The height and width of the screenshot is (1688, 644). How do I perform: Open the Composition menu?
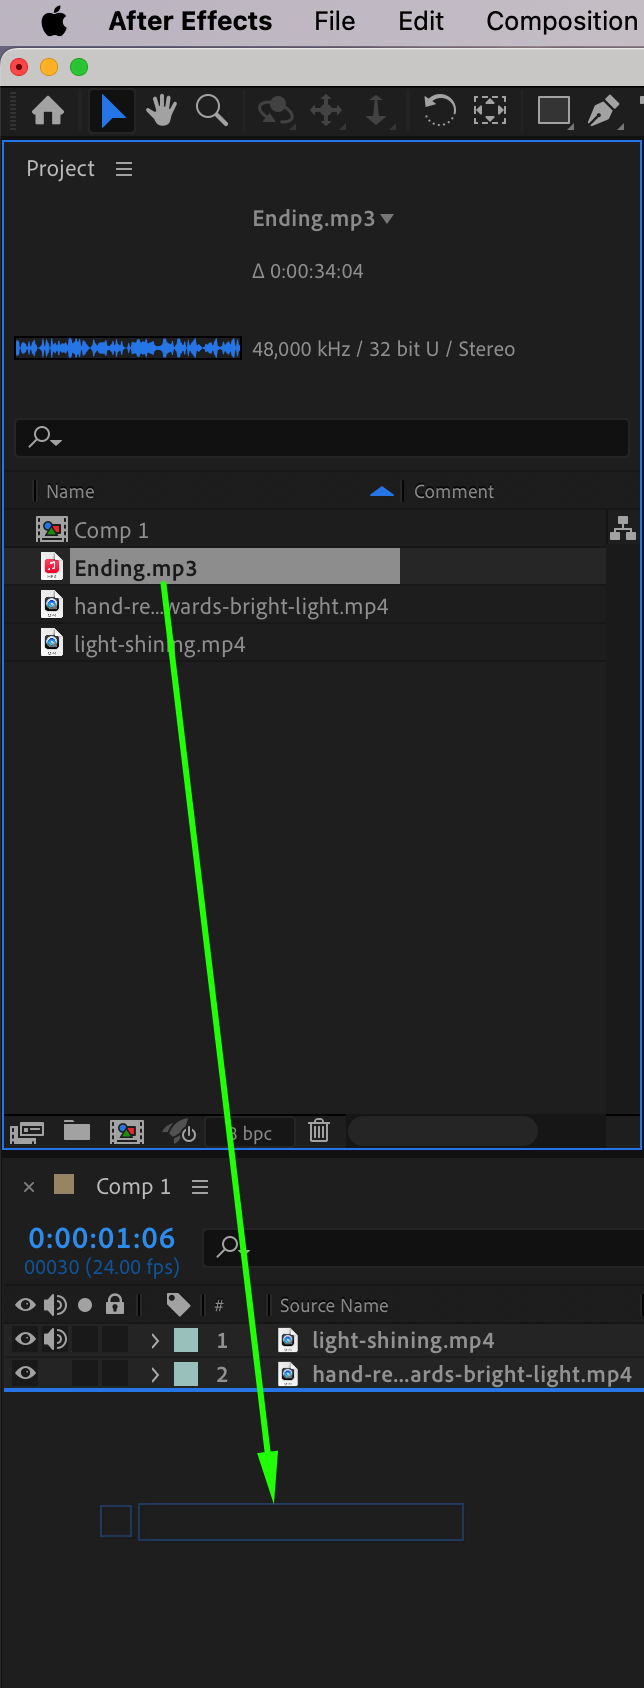pos(562,21)
